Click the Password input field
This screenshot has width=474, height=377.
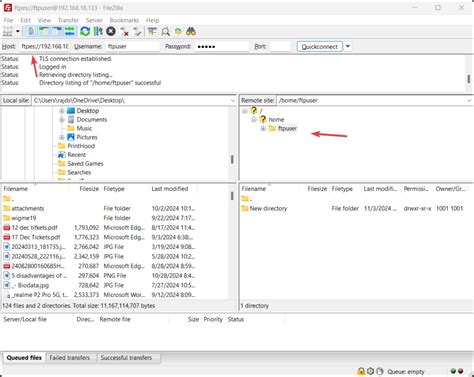tap(222, 46)
